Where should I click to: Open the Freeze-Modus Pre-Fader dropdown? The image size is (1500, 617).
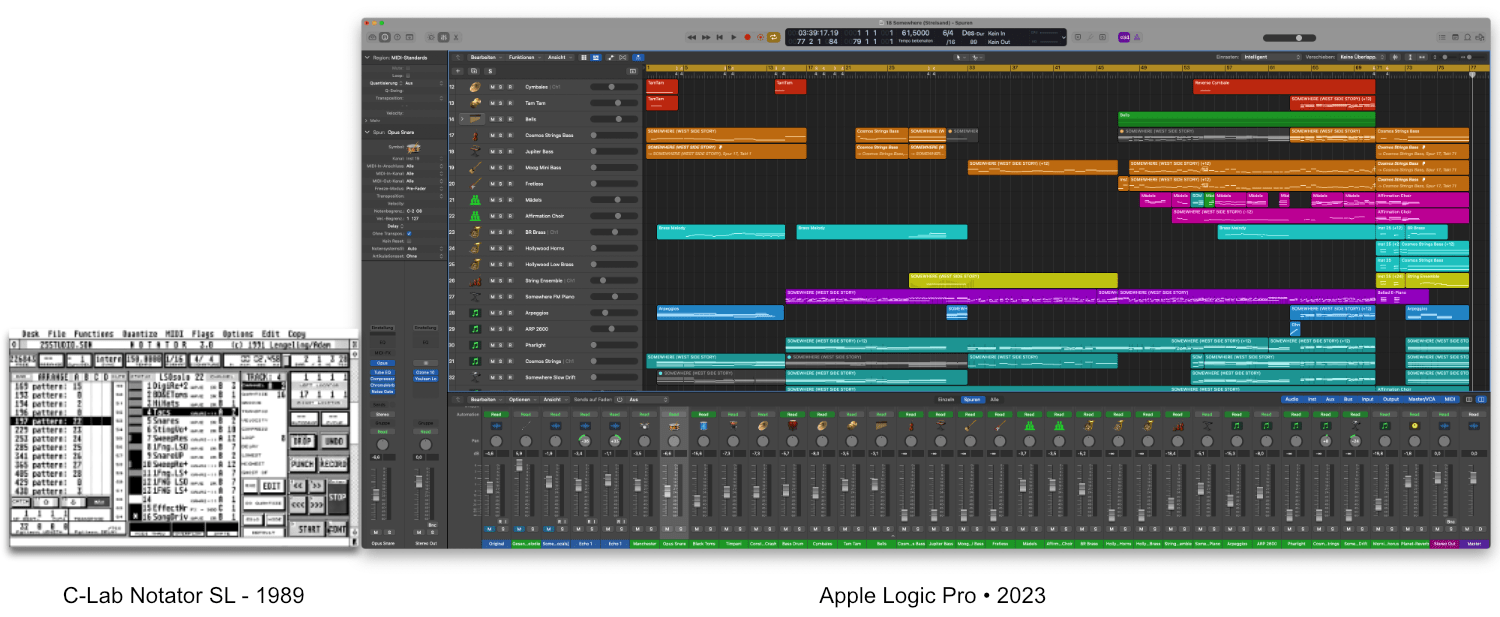tap(423, 188)
